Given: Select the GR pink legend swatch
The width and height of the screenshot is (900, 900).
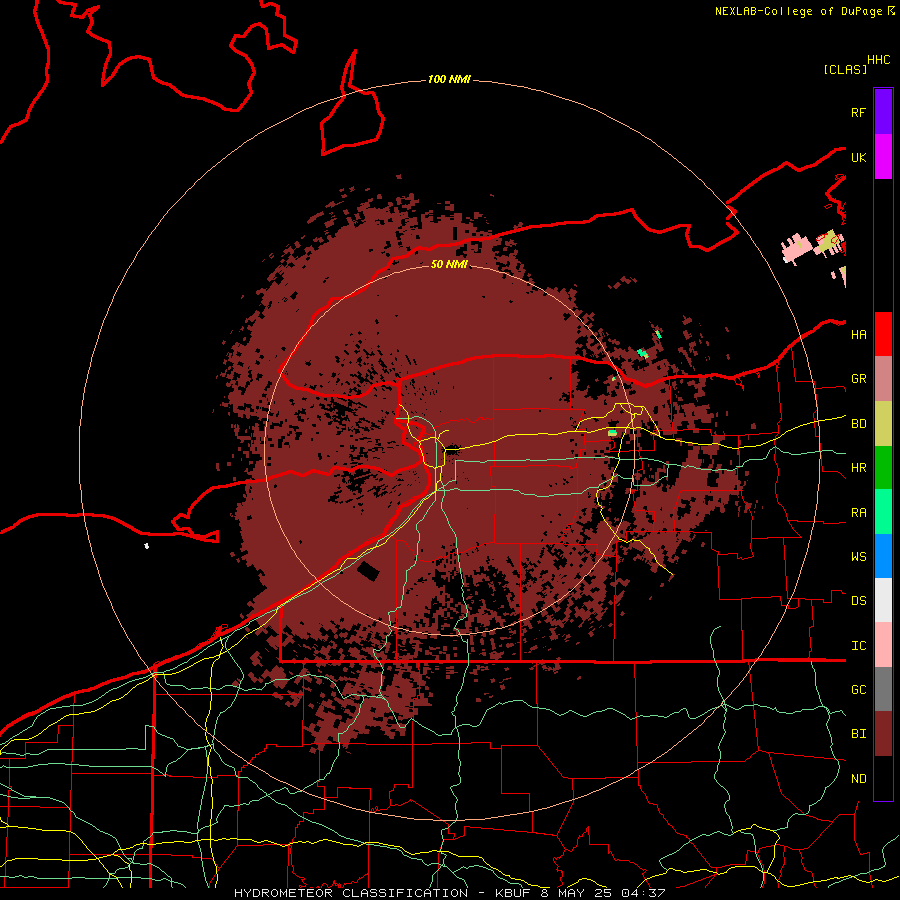Looking at the screenshot, I should (x=883, y=379).
